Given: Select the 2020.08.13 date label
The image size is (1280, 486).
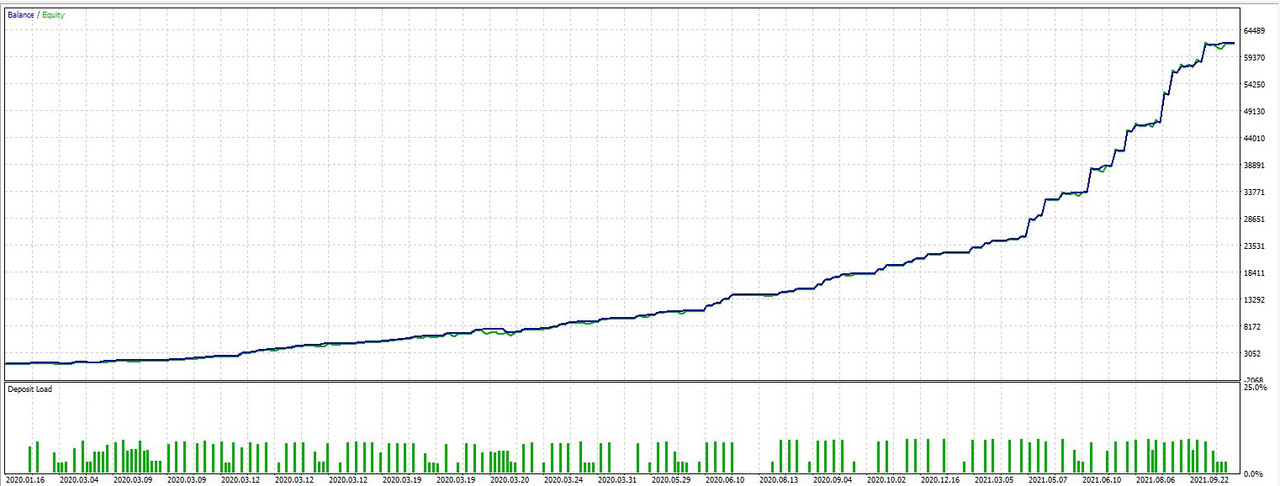Looking at the screenshot, I should tap(780, 481).
